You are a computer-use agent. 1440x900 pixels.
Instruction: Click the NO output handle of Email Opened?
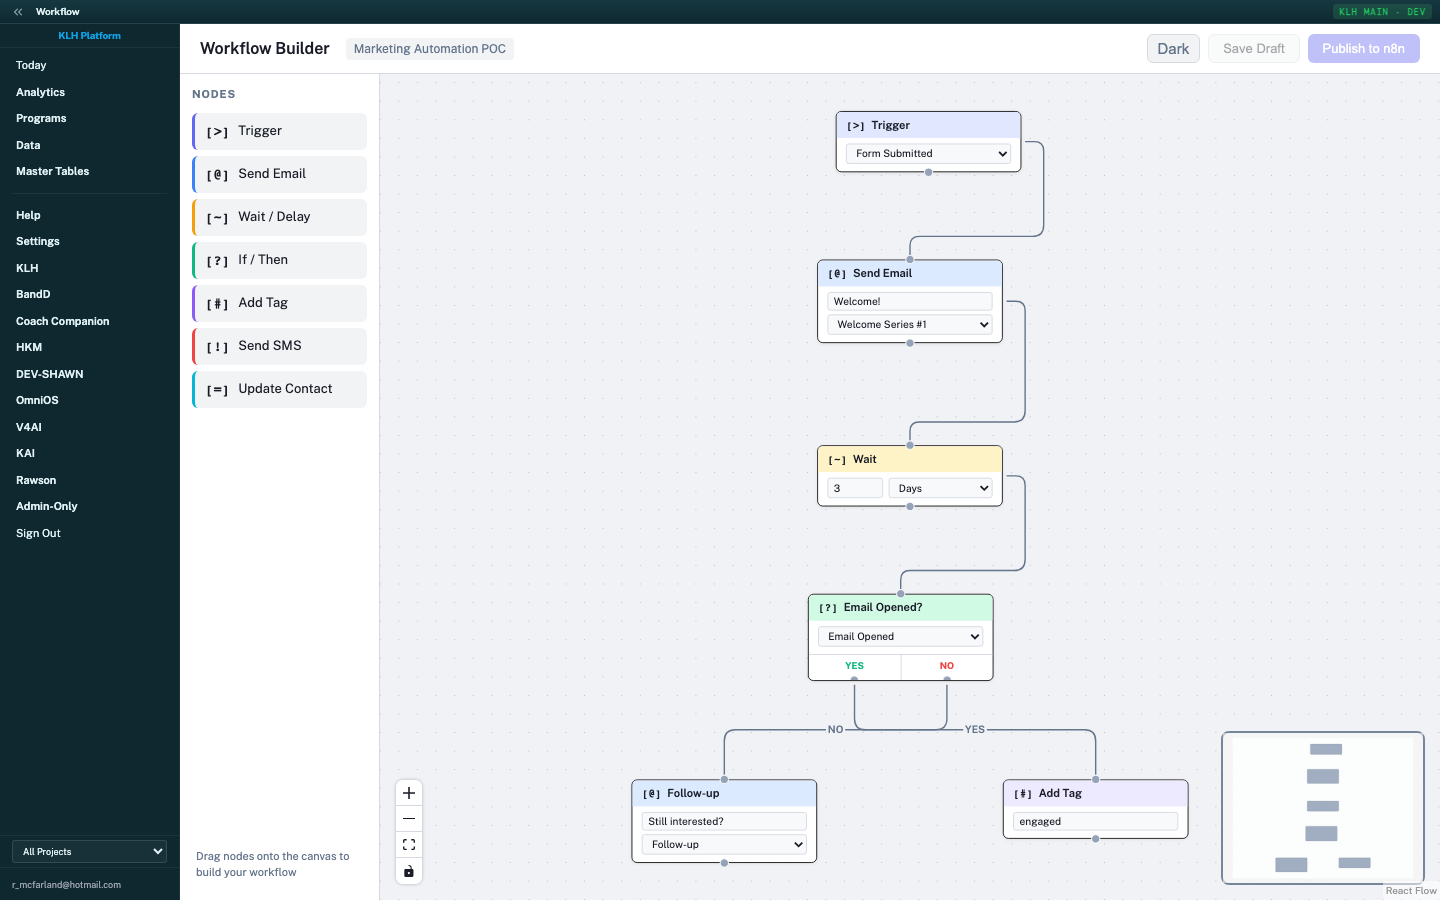coord(947,680)
